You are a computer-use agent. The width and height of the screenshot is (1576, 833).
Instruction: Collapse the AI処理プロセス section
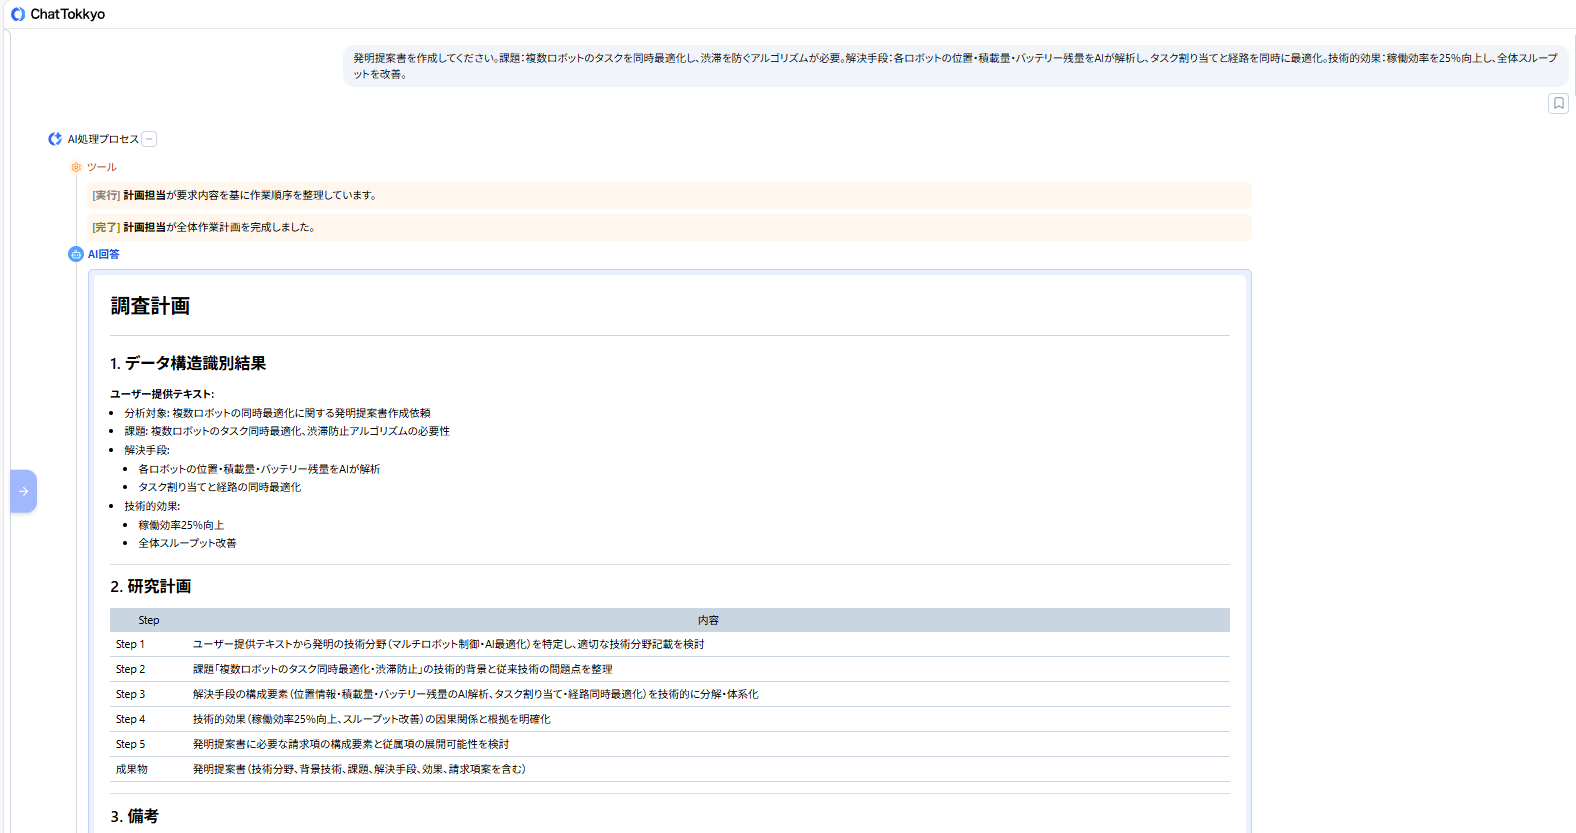[149, 139]
